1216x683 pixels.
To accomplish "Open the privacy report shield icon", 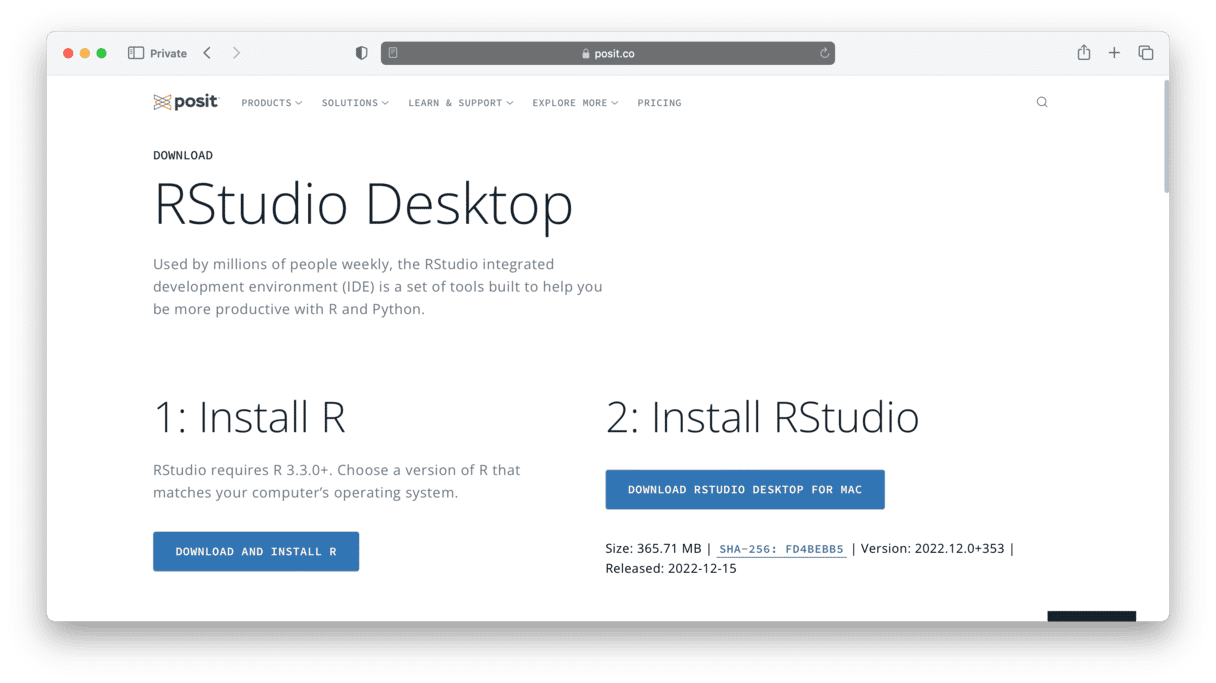I will 362,53.
